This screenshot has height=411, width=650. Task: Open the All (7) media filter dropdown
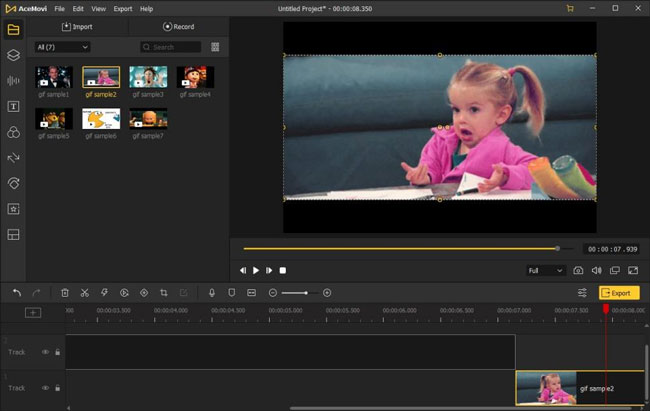(62, 47)
